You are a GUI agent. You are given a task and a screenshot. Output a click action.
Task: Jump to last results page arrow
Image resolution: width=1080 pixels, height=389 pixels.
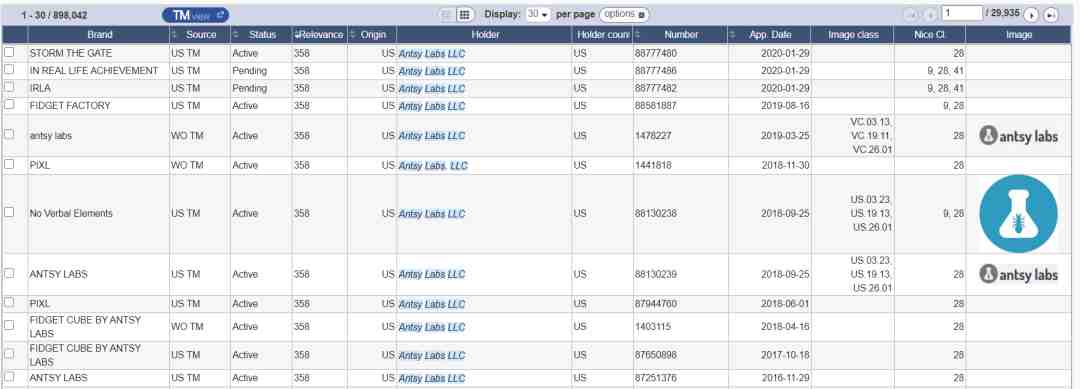coord(1050,15)
